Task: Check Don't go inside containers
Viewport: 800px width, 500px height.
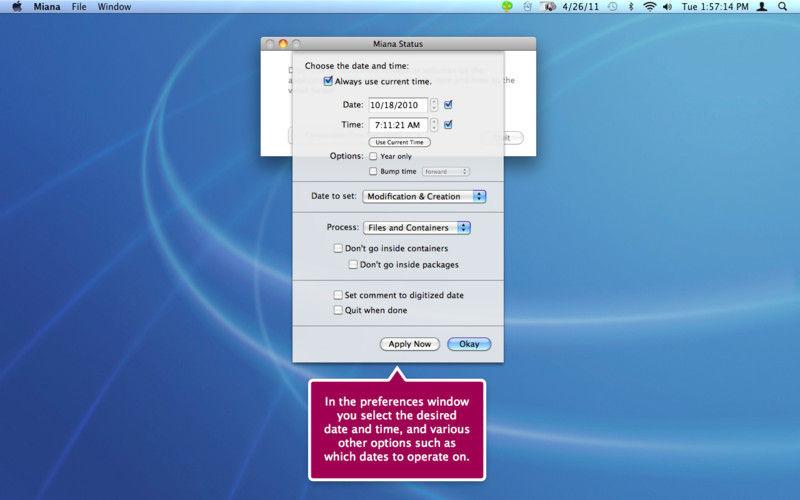Action: pyautogui.click(x=338, y=248)
